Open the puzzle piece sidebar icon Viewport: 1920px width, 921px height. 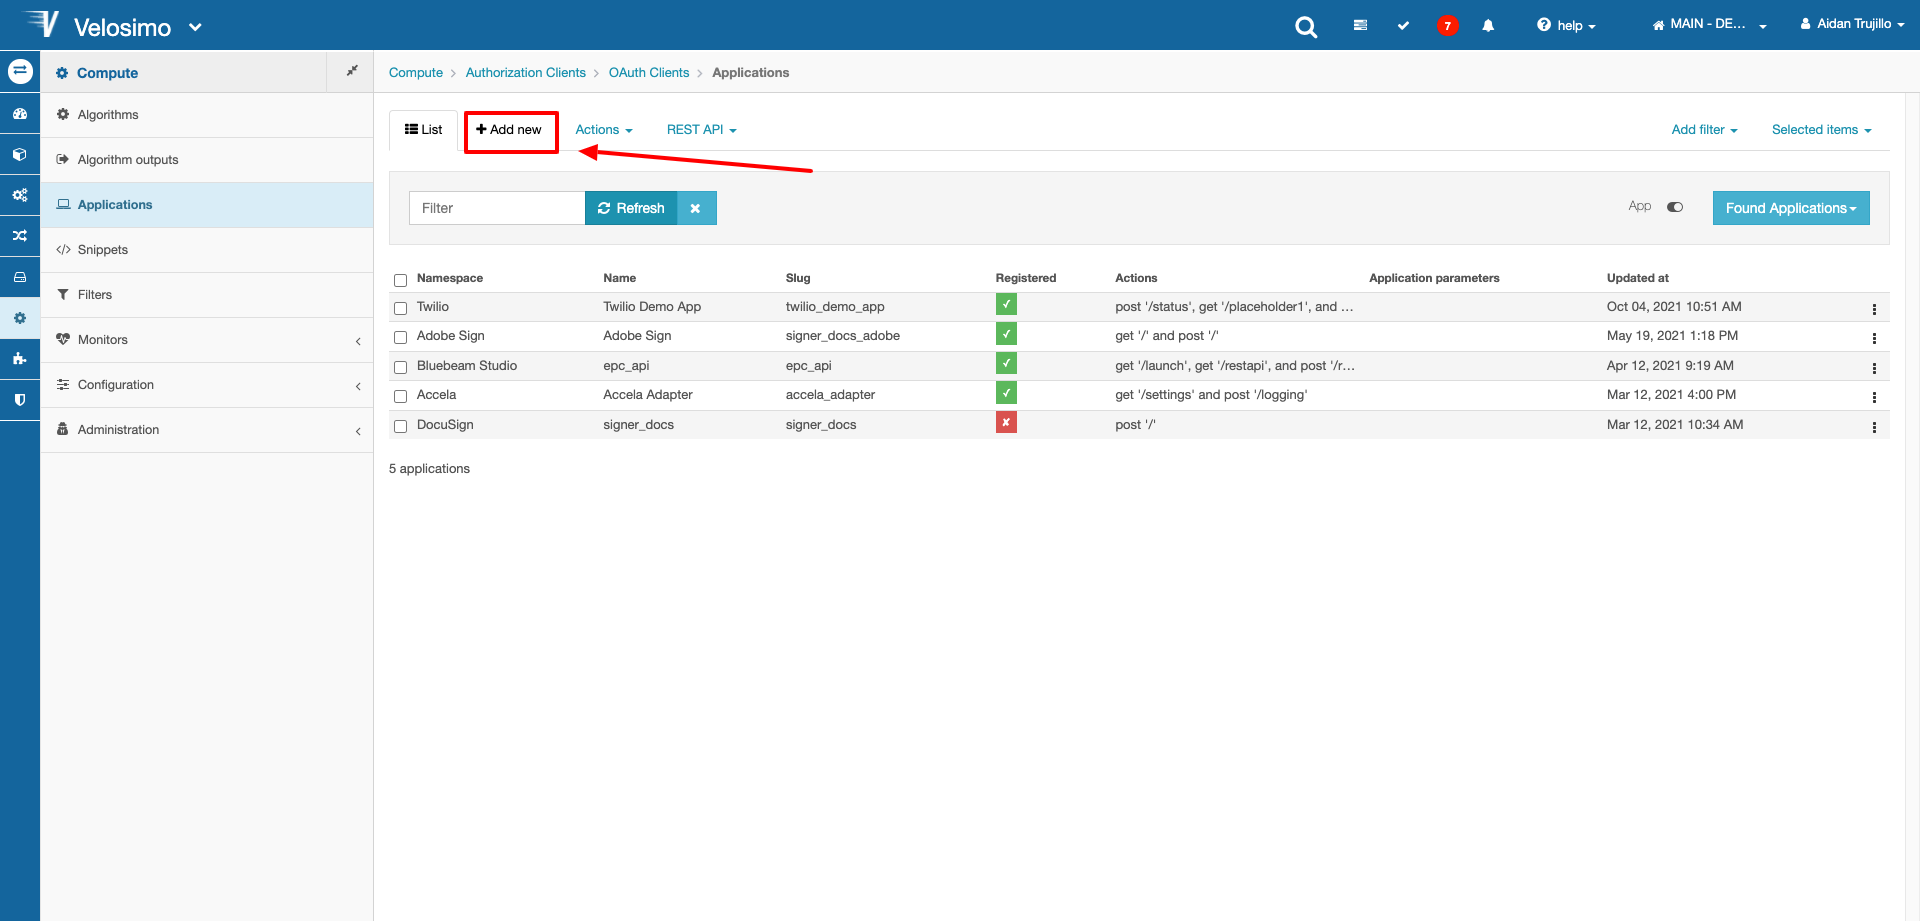20,358
